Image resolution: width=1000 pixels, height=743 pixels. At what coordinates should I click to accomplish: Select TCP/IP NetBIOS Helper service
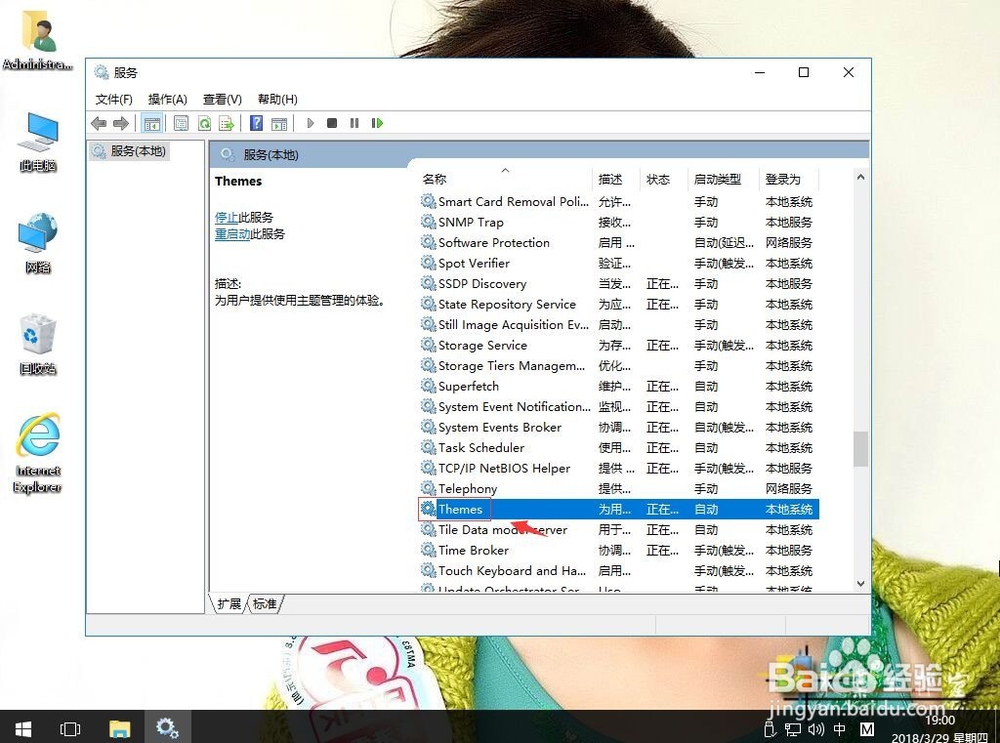619,469
